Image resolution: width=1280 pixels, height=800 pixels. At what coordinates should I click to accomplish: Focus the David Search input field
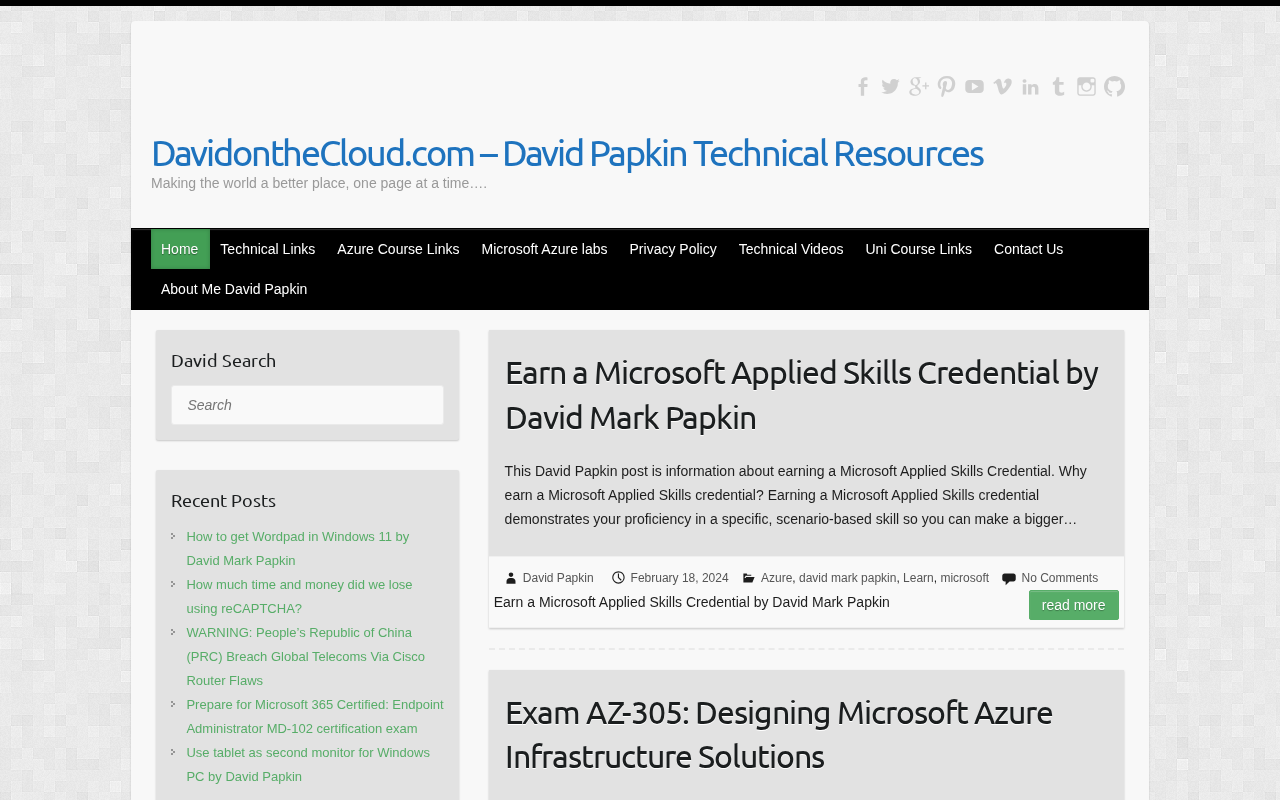[307, 405]
